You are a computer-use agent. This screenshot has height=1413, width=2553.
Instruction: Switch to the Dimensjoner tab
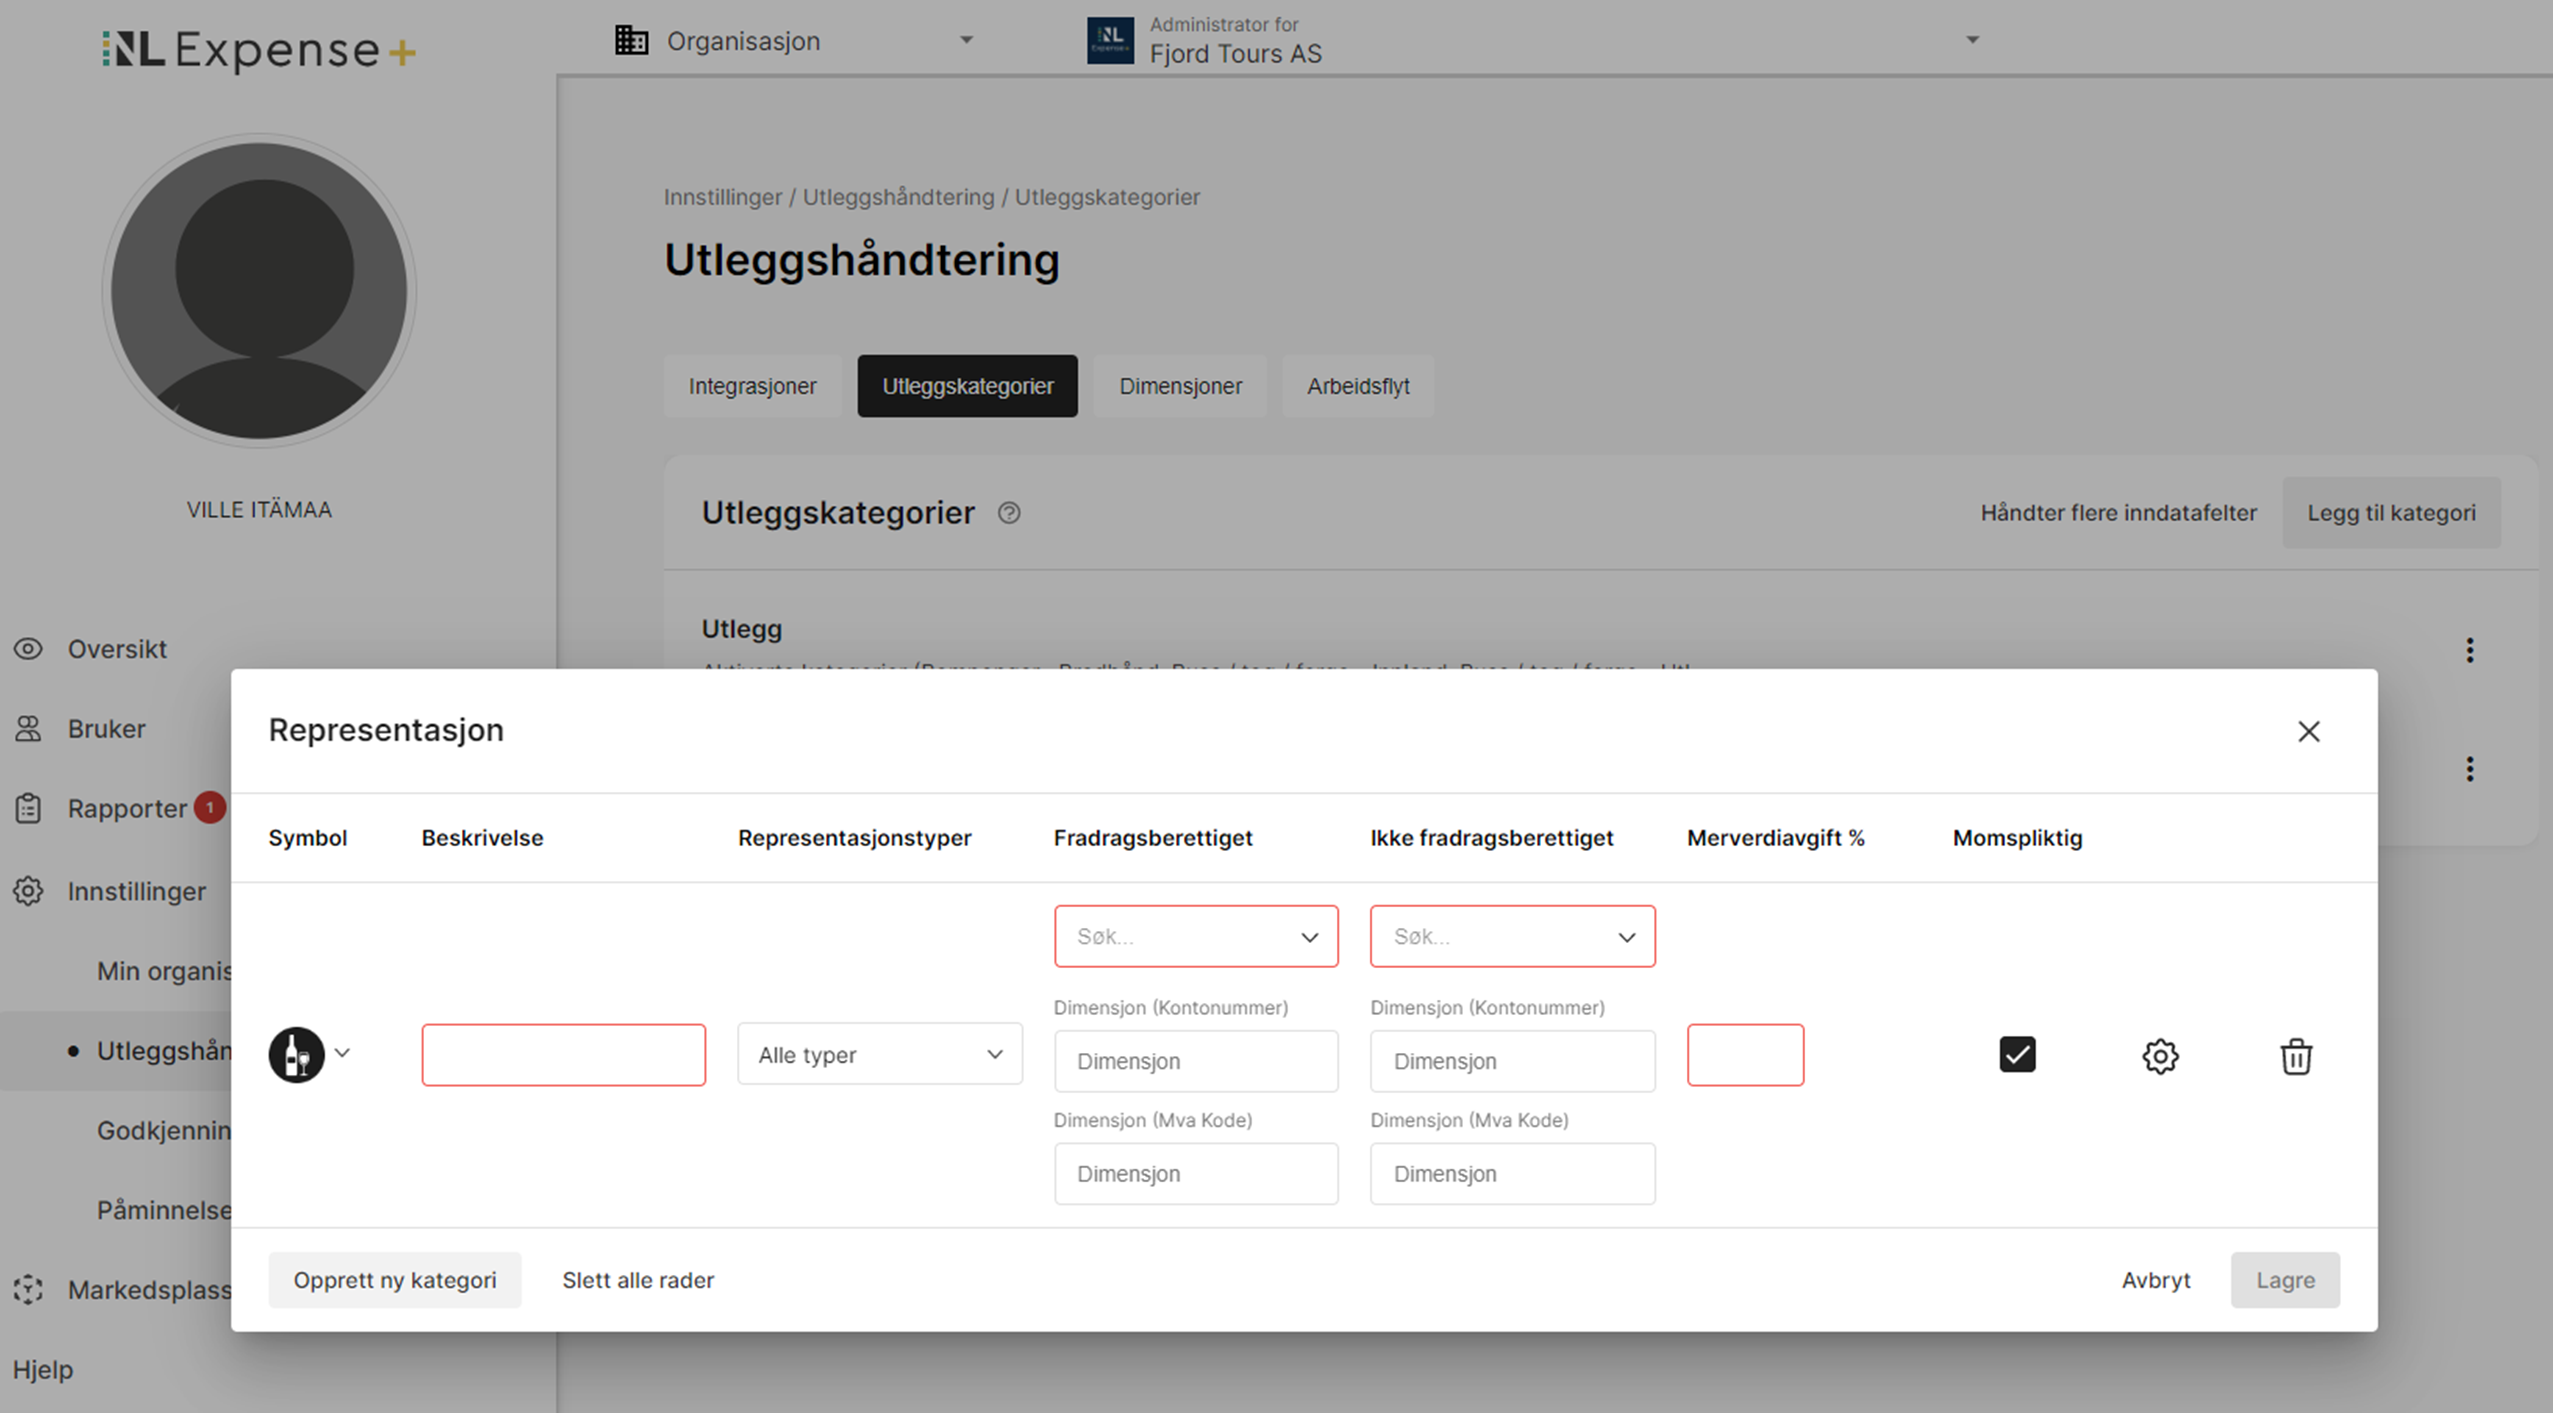coord(1180,386)
